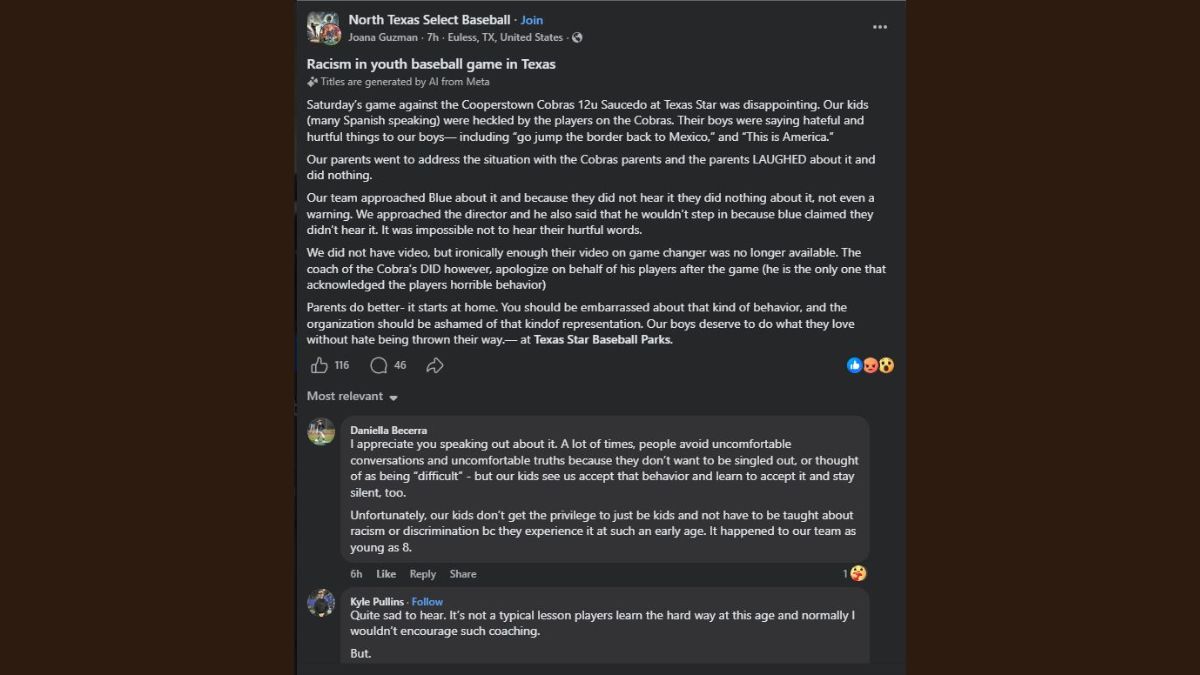Join the North Texas Select Baseball group
Screen dimensions: 1200x675
tap(532, 20)
